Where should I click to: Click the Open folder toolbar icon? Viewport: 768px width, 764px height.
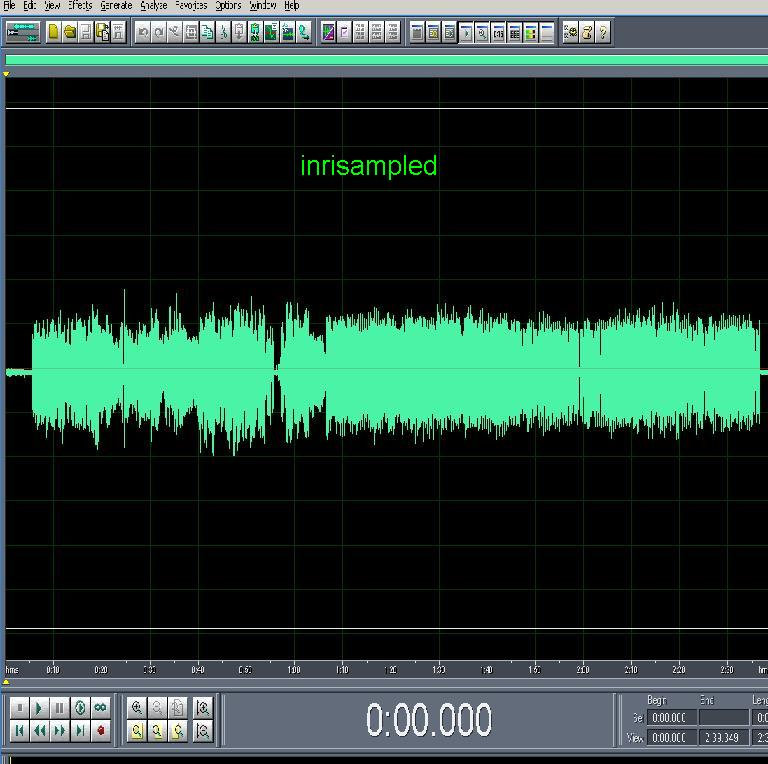click(x=70, y=32)
